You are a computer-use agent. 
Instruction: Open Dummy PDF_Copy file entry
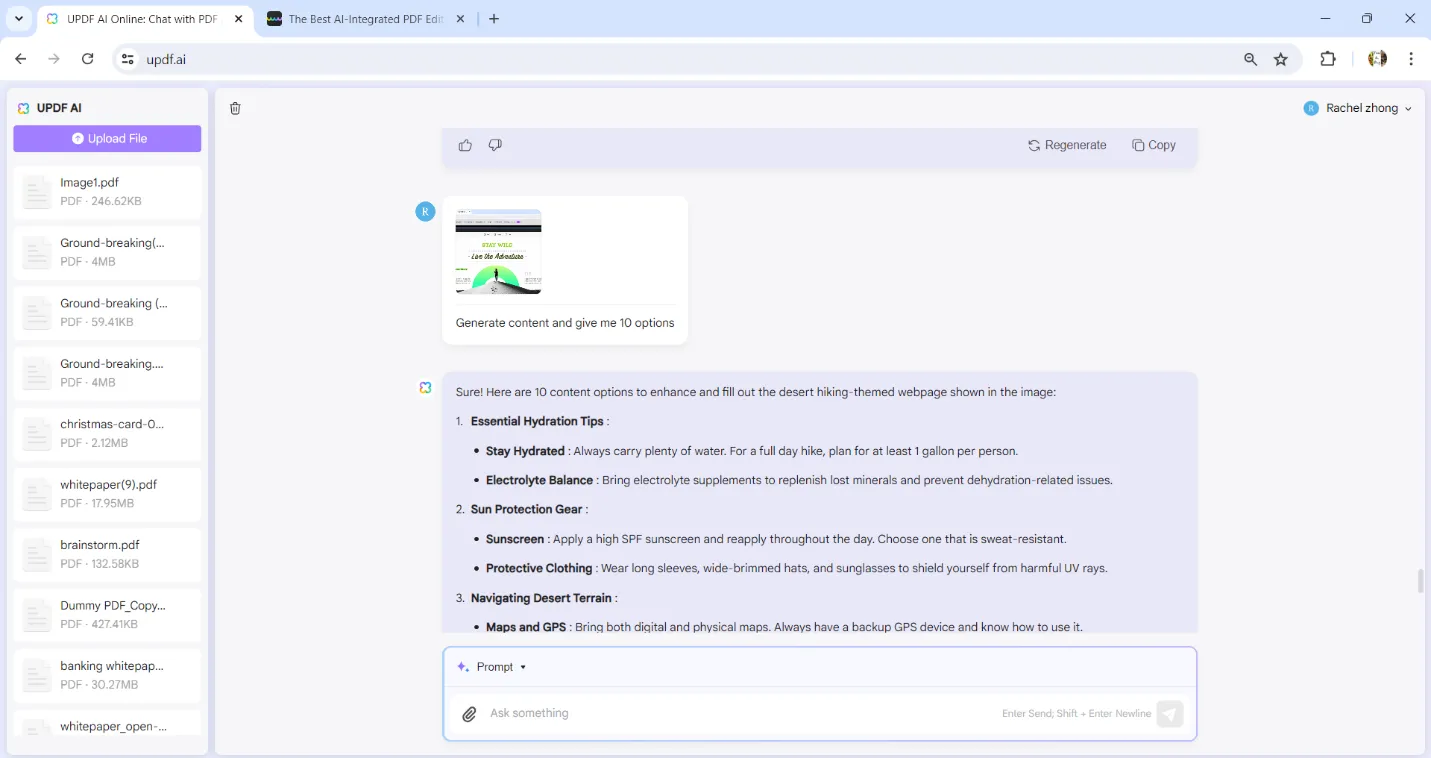click(x=107, y=615)
